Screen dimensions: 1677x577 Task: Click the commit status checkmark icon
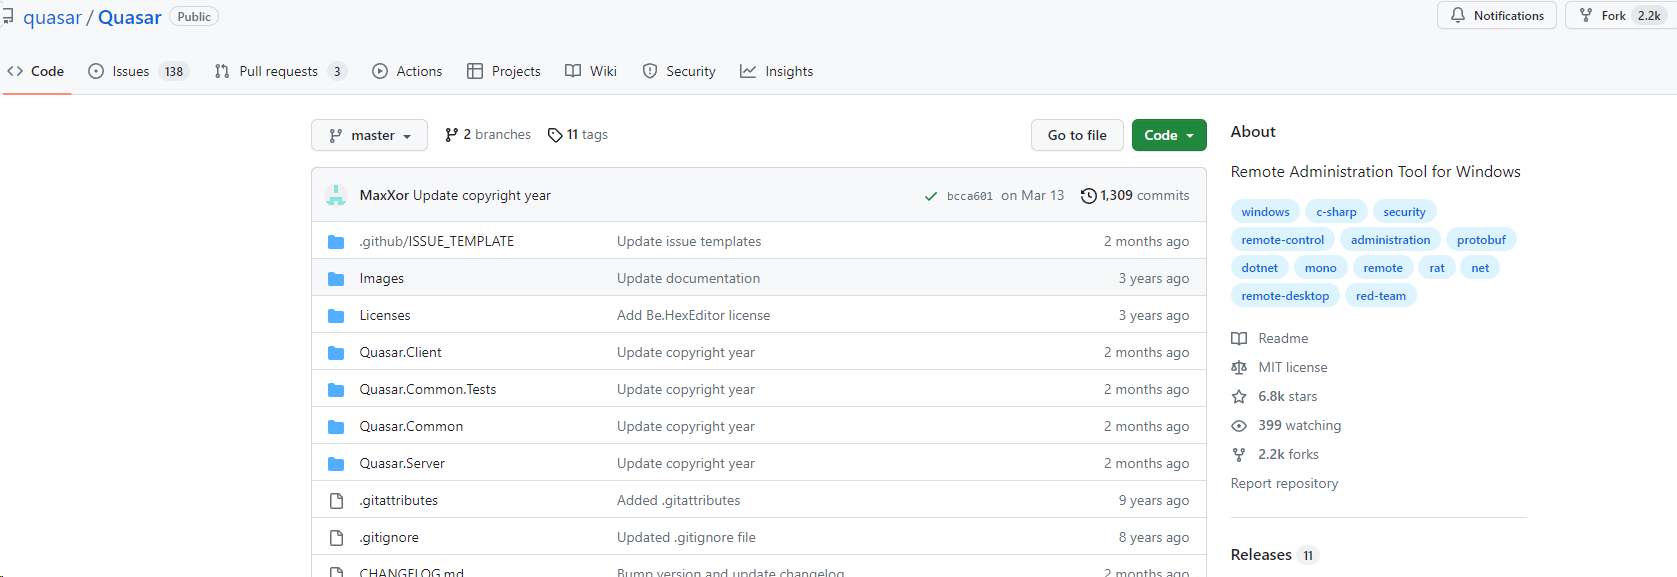(931, 196)
